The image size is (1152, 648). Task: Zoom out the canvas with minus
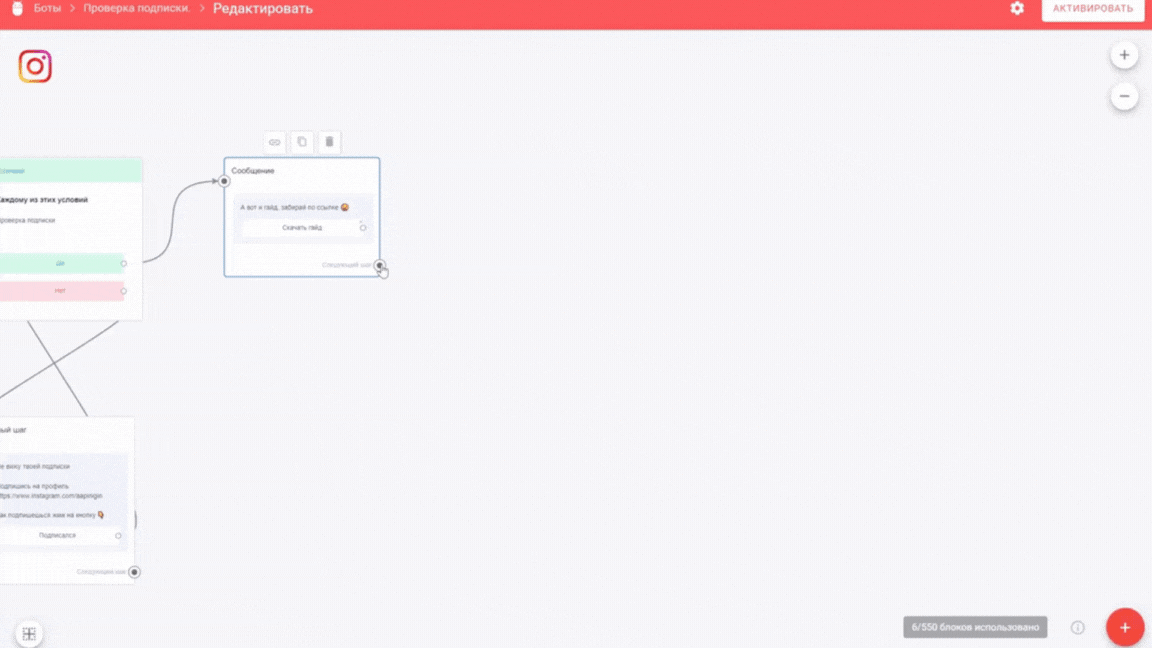[x=1124, y=96]
